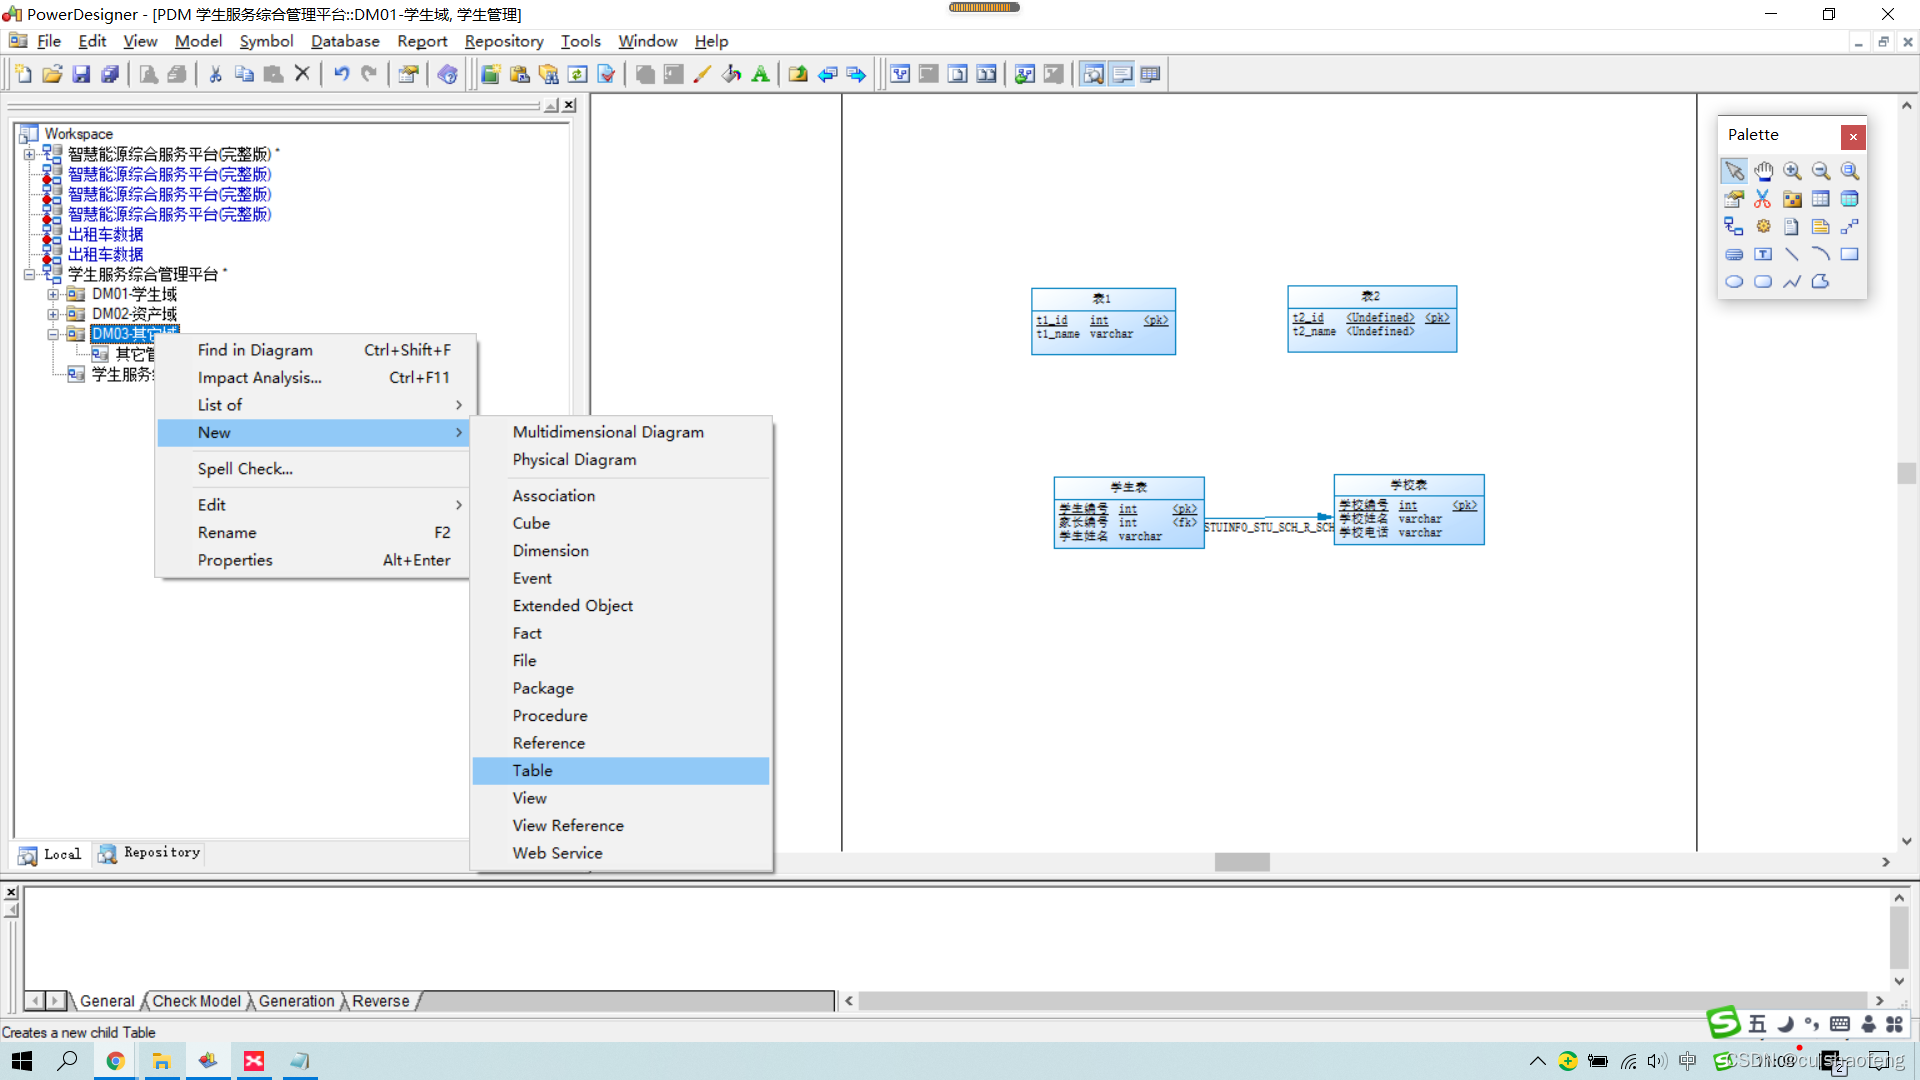1920x1080 pixels.
Task: Switch to the Repository browser tab
Action: click(x=149, y=853)
